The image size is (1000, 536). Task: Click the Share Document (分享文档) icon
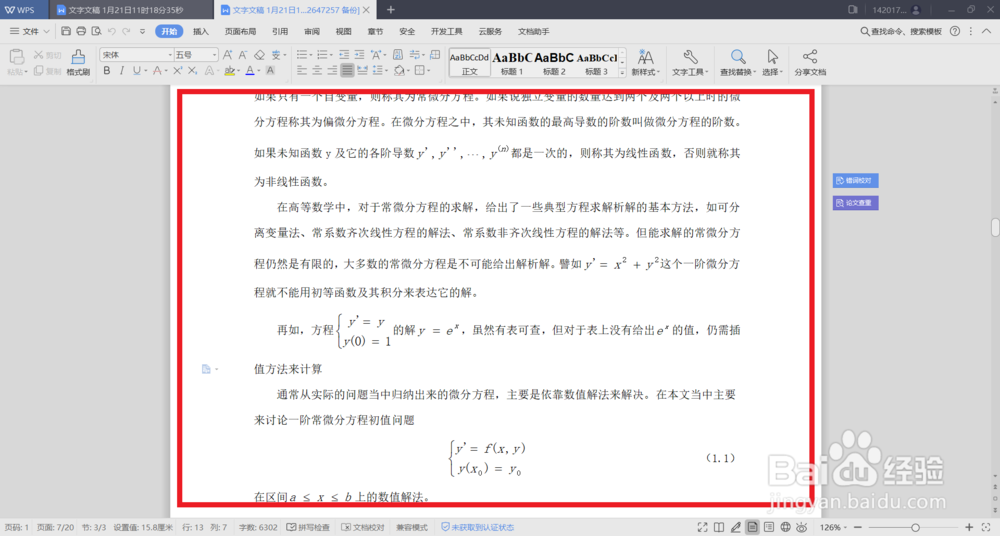810,63
